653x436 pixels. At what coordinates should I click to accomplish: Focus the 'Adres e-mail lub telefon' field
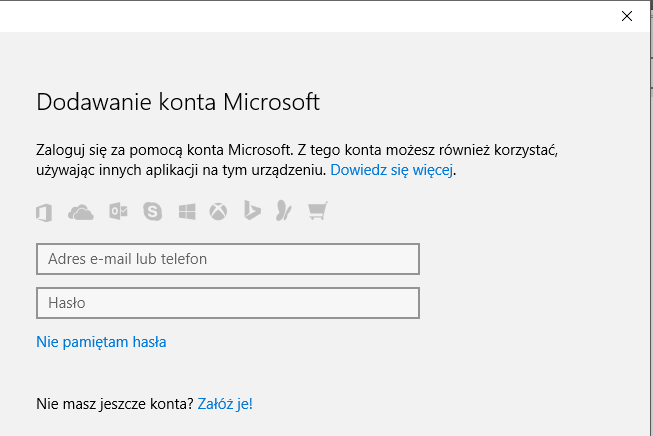click(x=227, y=259)
